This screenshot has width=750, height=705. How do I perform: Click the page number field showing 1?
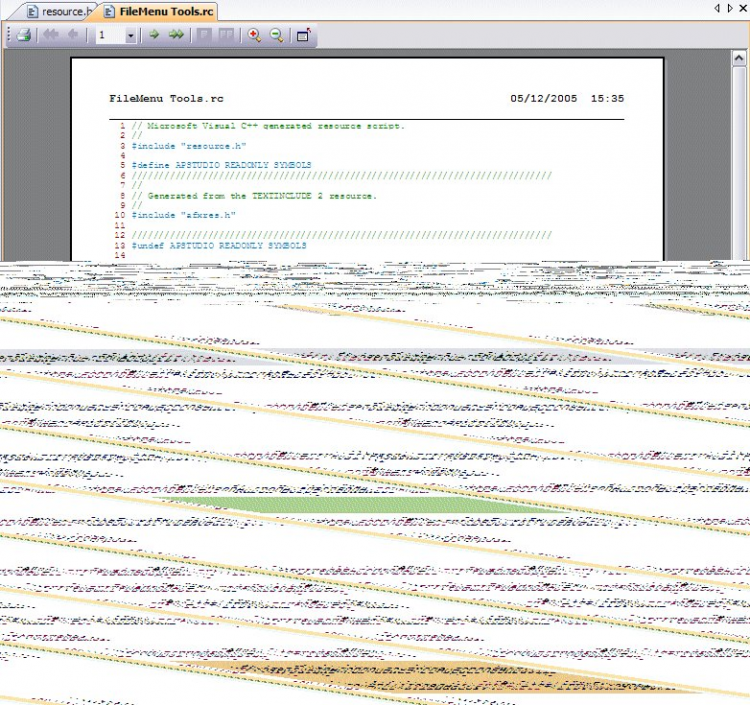pos(110,35)
